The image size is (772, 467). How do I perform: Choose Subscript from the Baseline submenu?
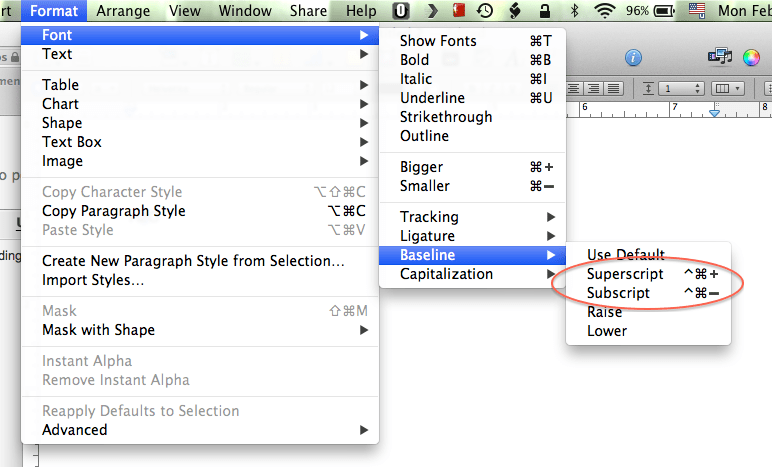pyautogui.click(x=618, y=293)
